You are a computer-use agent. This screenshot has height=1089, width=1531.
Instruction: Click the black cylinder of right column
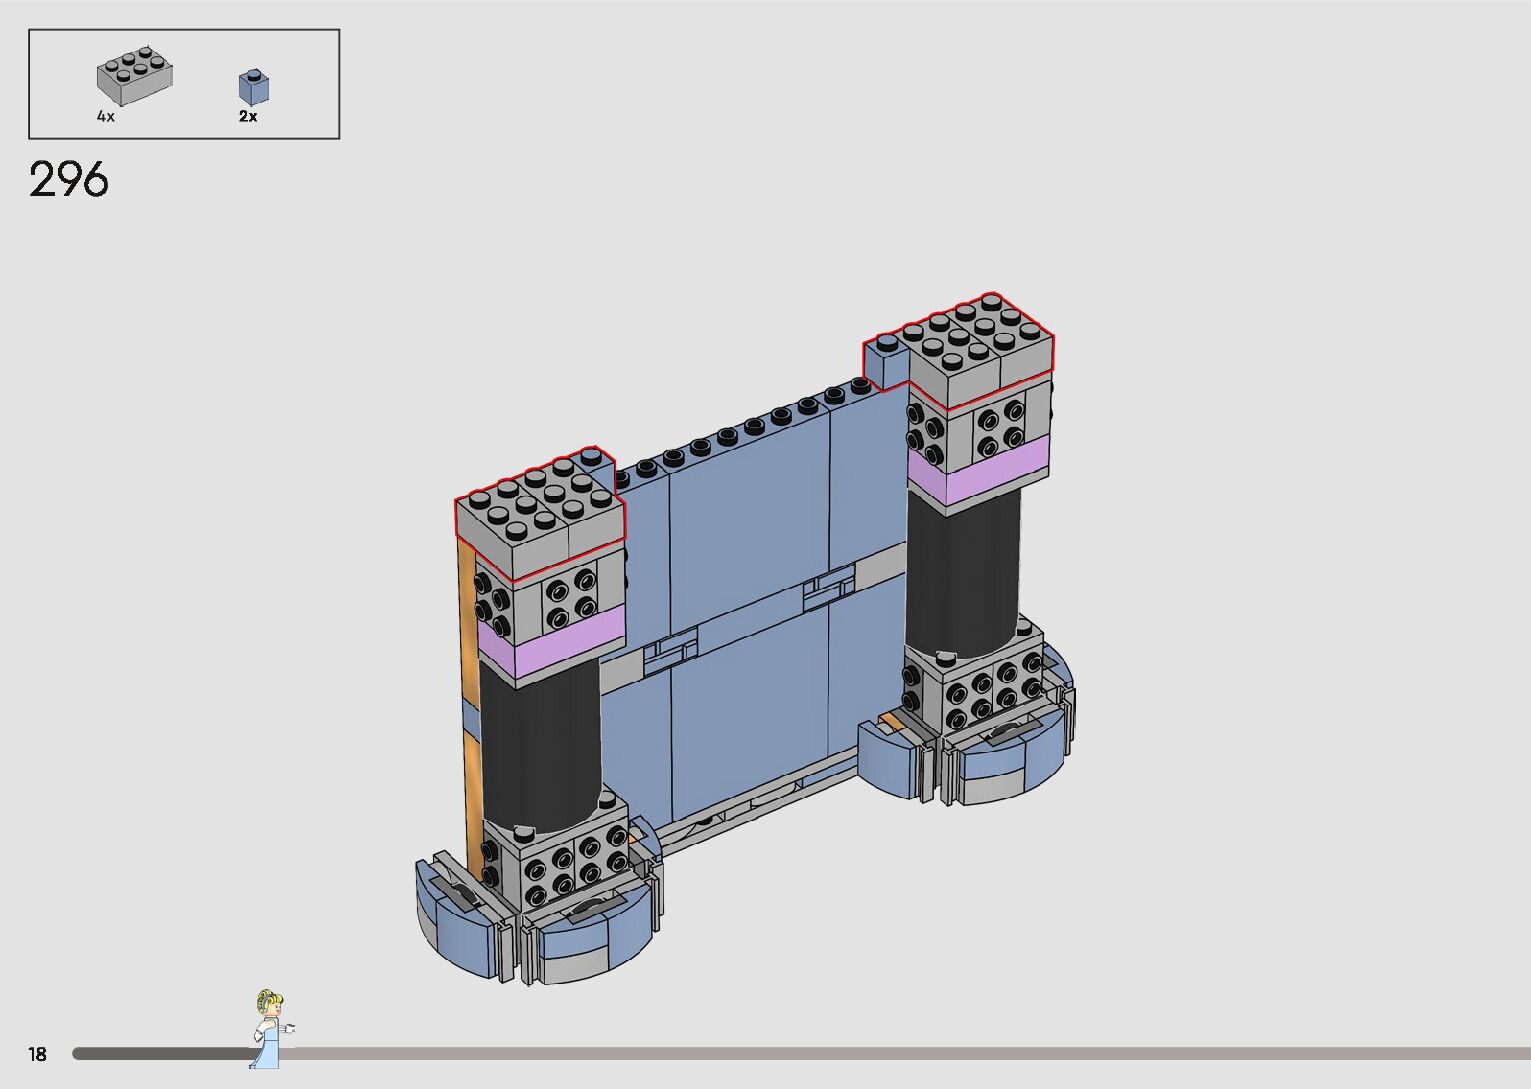pyautogui.click(x=964, y=570)
